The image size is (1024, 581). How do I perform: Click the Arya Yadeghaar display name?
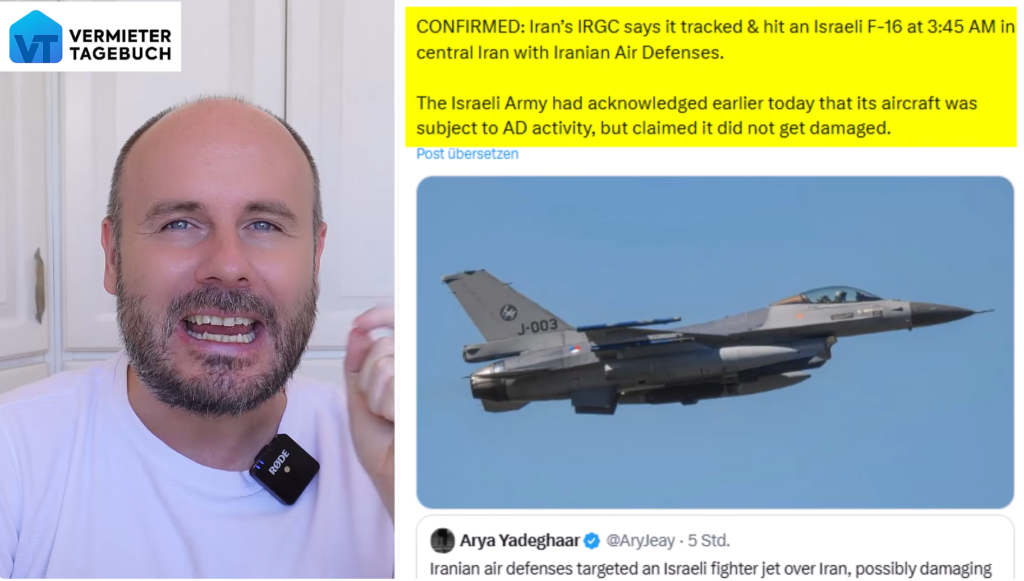pos(520,541)
